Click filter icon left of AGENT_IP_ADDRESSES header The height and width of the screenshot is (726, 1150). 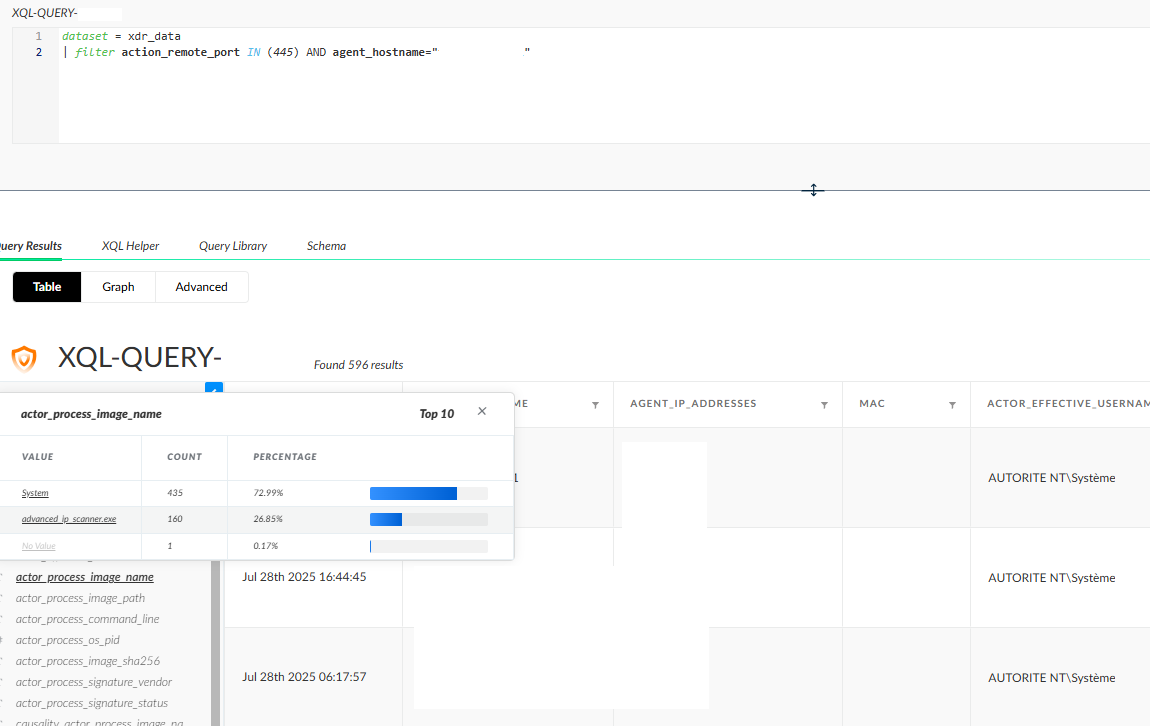pos(595,405)
